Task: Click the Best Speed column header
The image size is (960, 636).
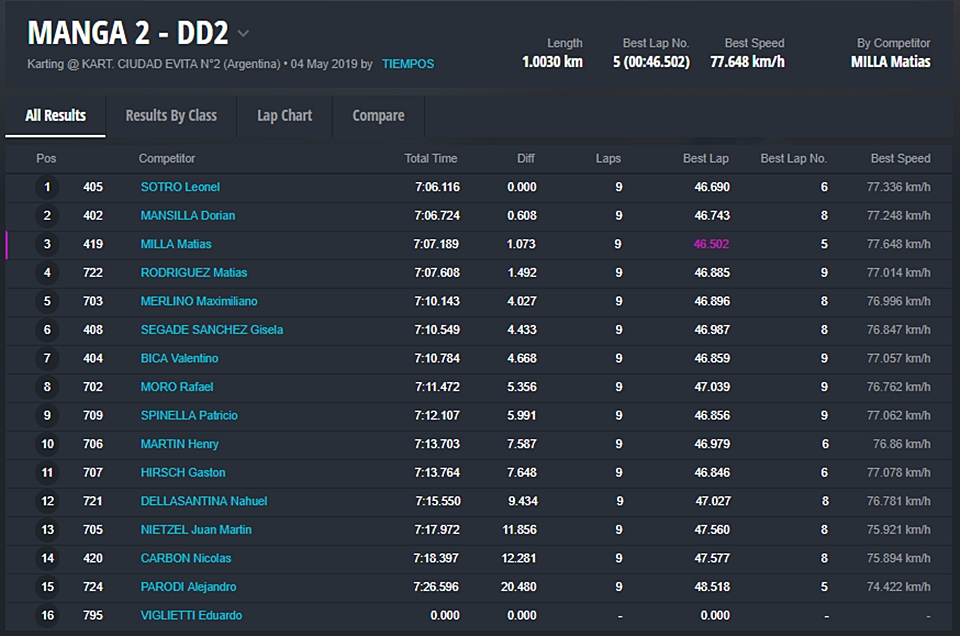Action: tap(900, 159)
